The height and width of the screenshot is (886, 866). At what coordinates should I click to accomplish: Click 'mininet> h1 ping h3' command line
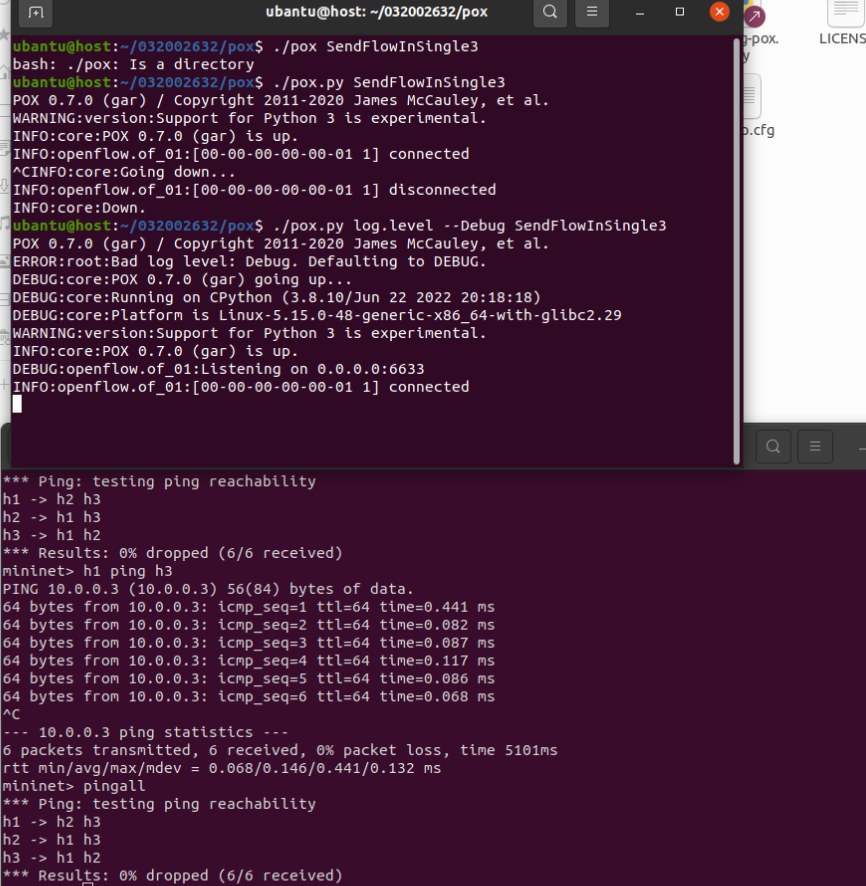point(88,571)
